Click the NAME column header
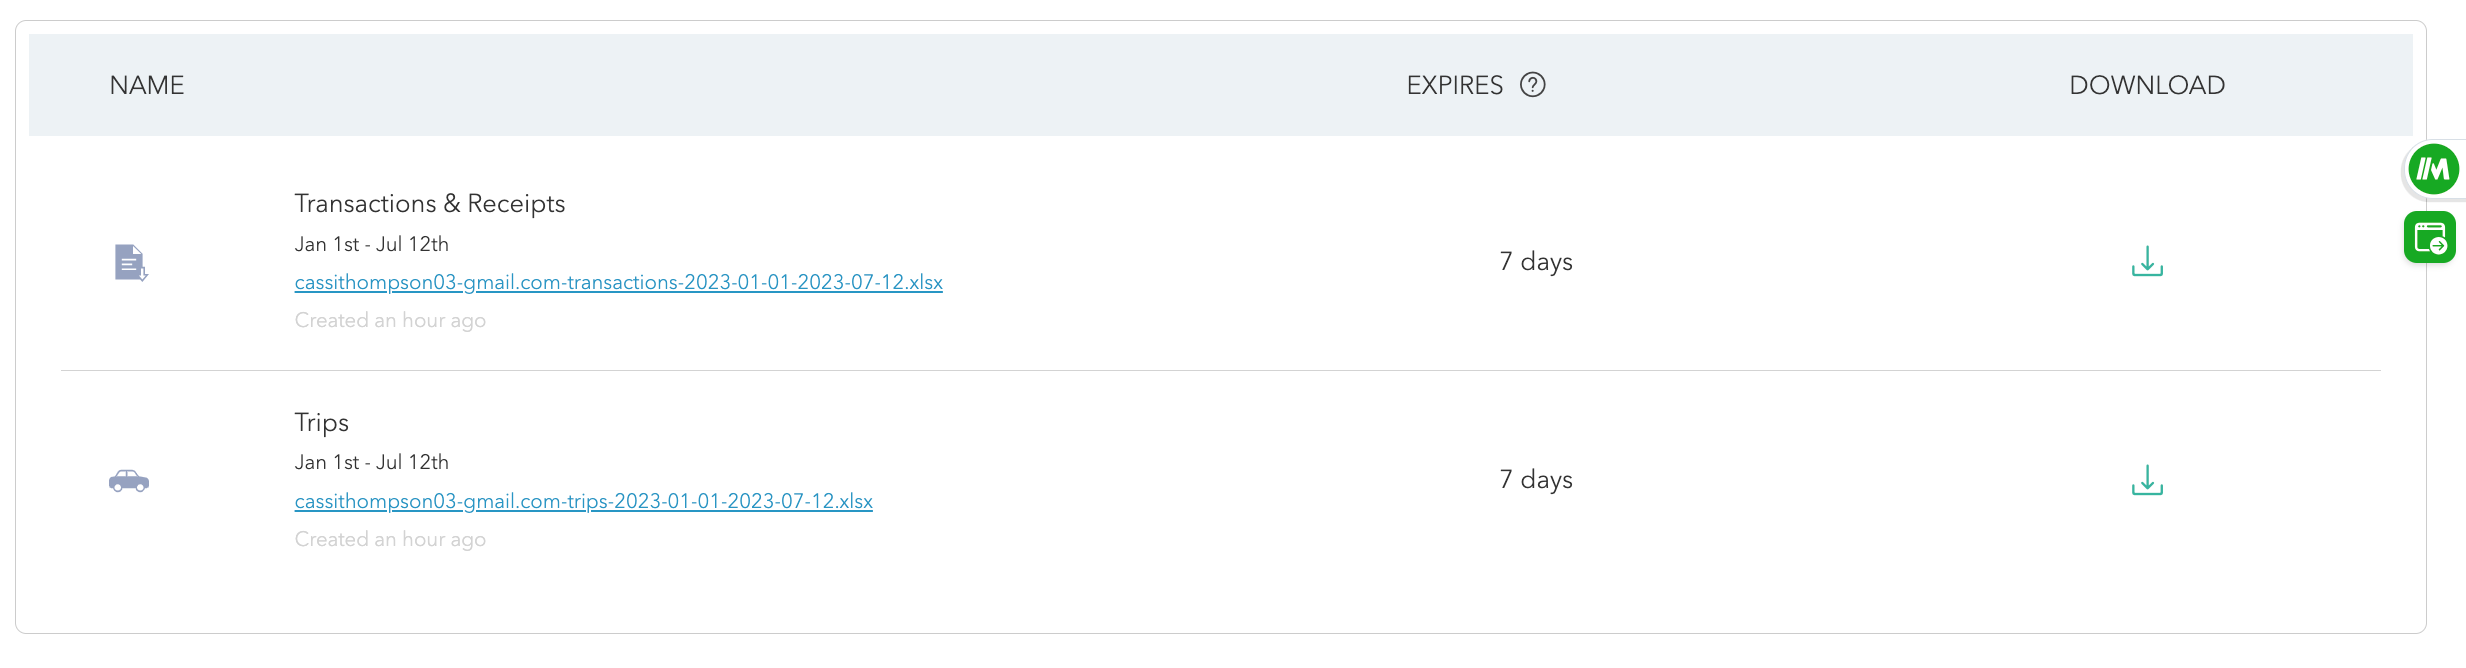The height and width of the screenshot is (668, 2466). tap(147, 85)
